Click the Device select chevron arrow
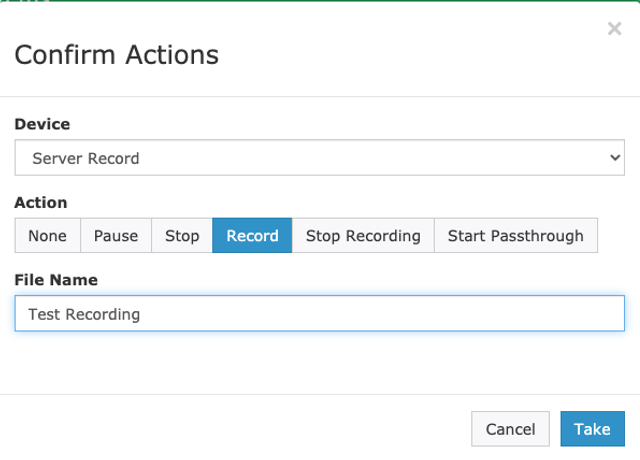Image resolution: width=640 pixels, height=460 pixels. tap(614, 158)
